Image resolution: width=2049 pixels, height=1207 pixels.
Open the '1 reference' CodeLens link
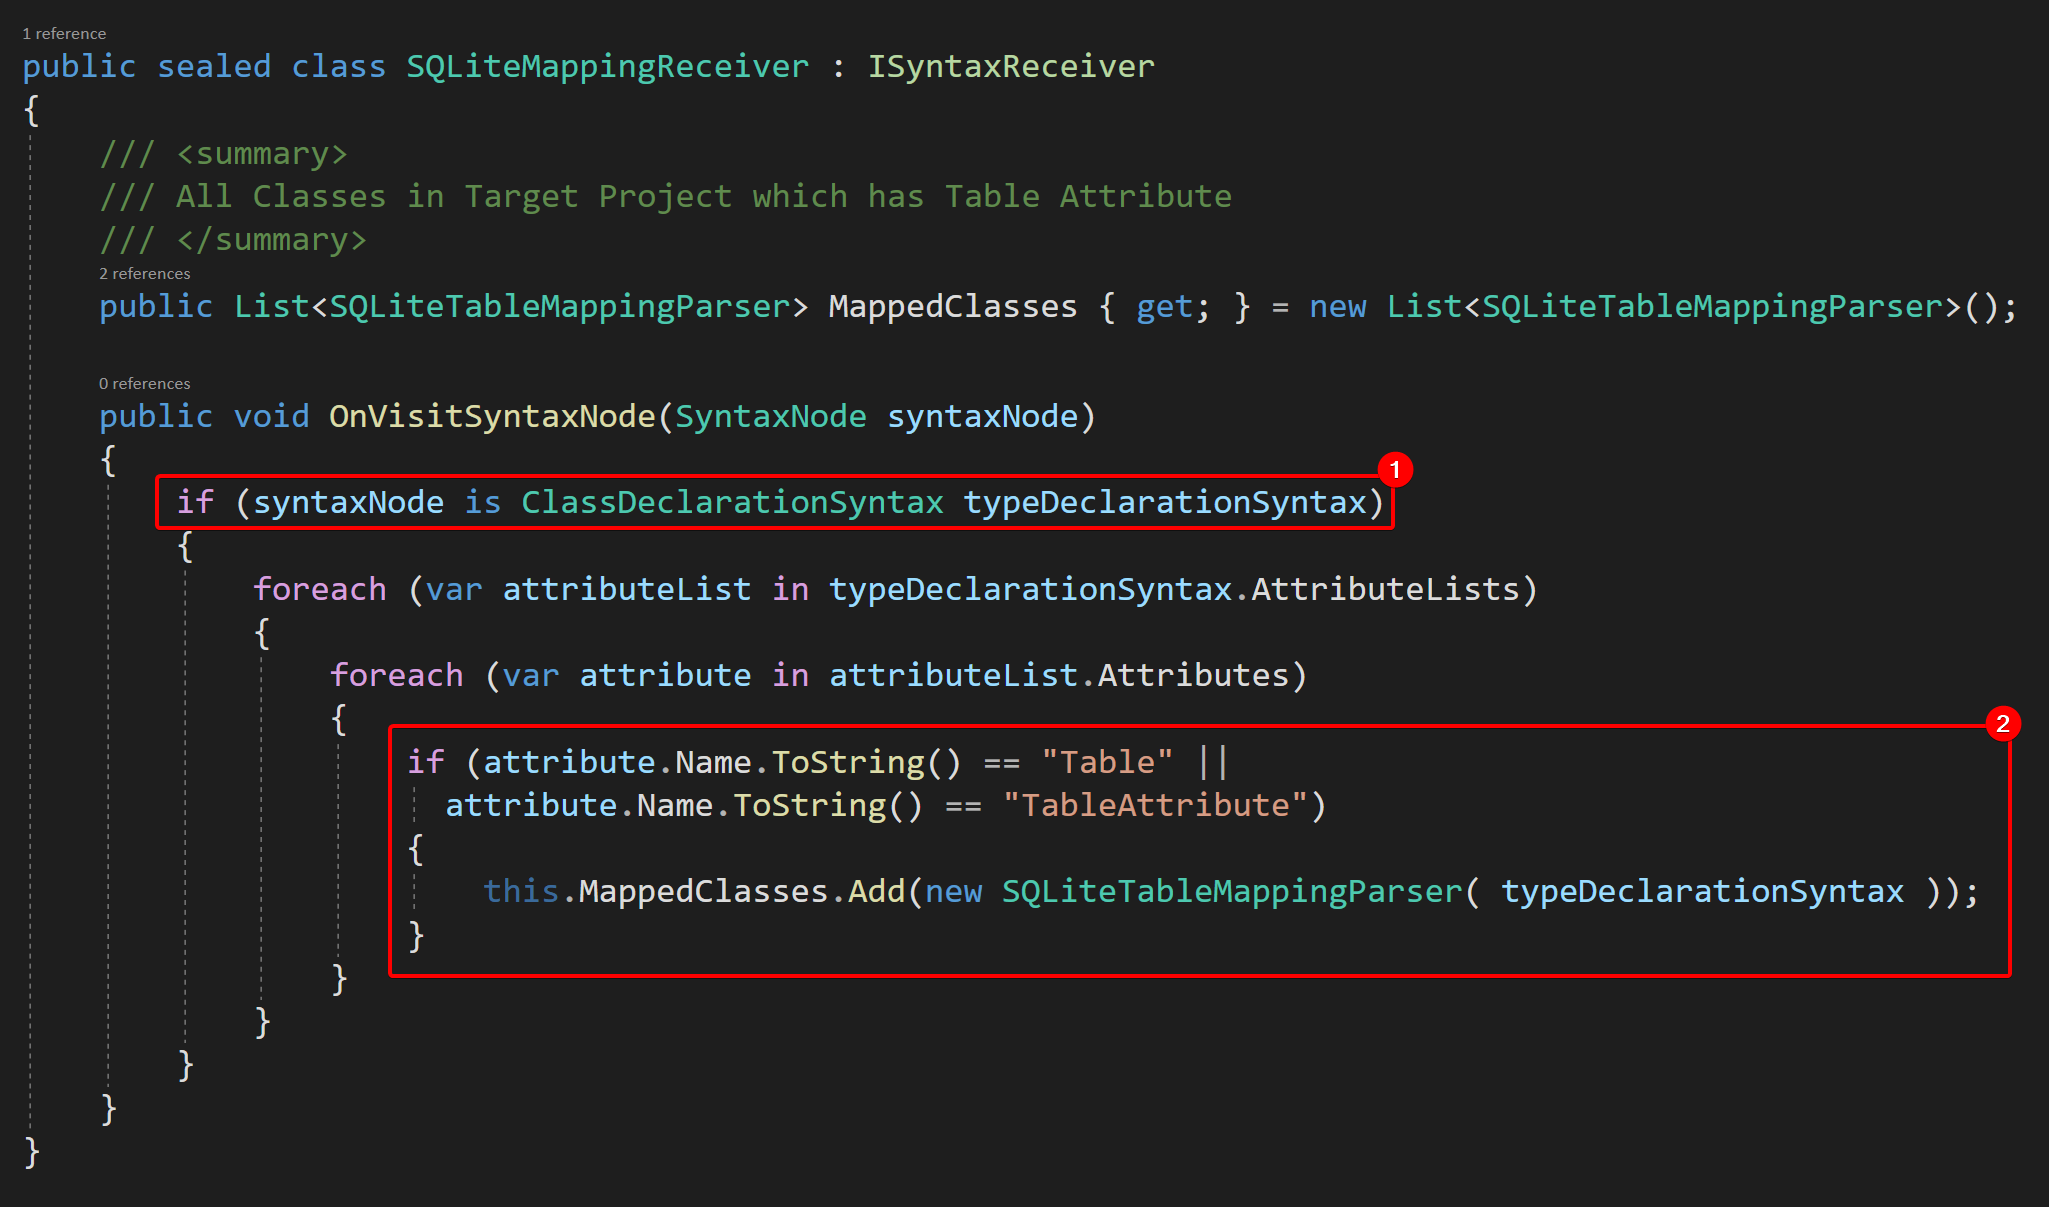point(63,33)
